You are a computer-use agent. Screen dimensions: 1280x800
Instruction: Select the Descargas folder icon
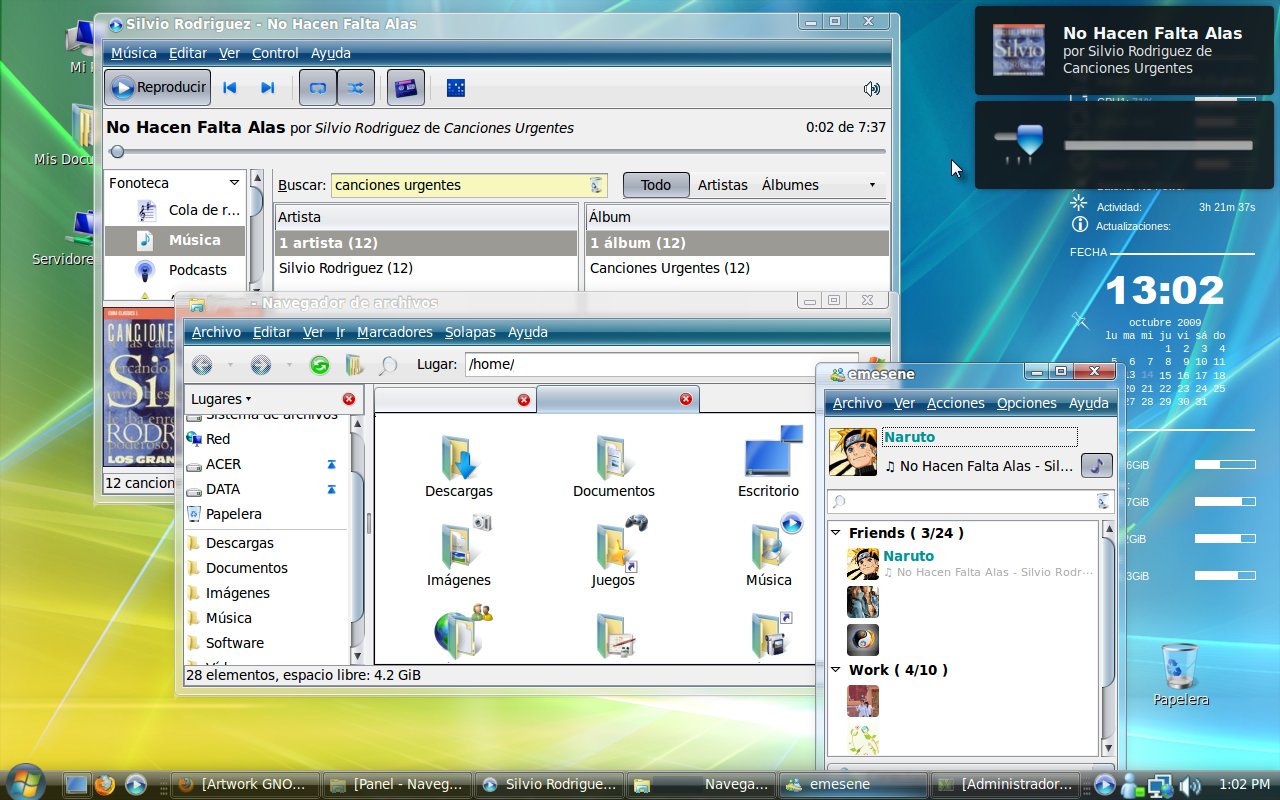click(459, 458)
